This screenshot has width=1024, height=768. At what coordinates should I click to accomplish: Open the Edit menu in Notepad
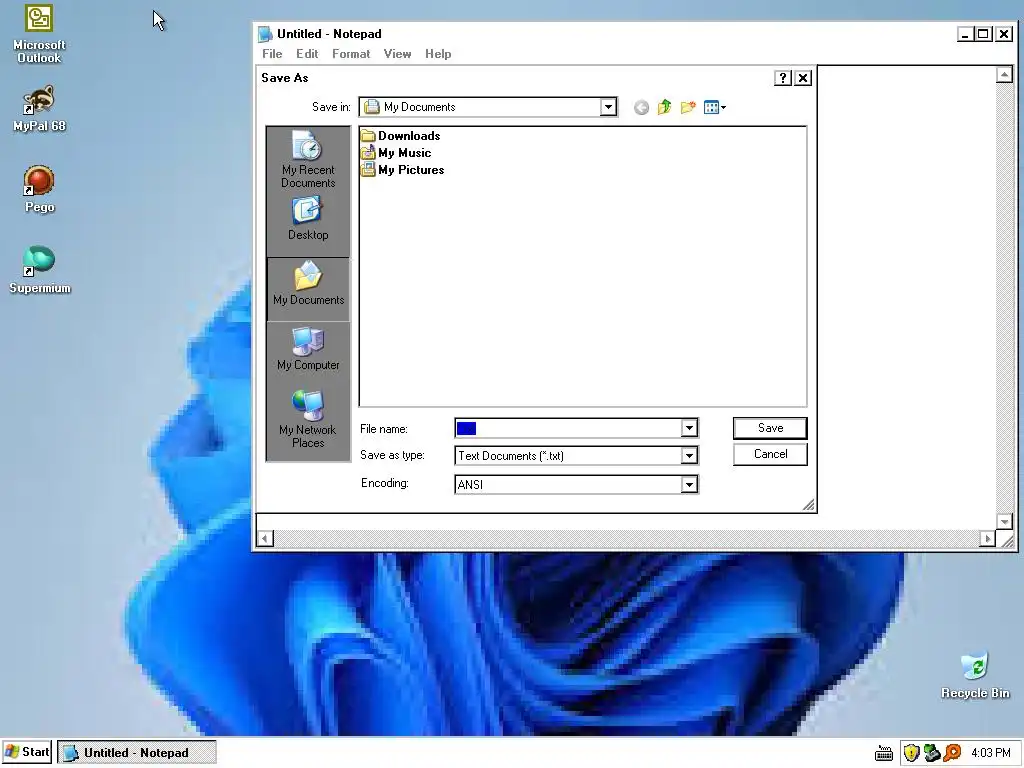tap(307, 54)
